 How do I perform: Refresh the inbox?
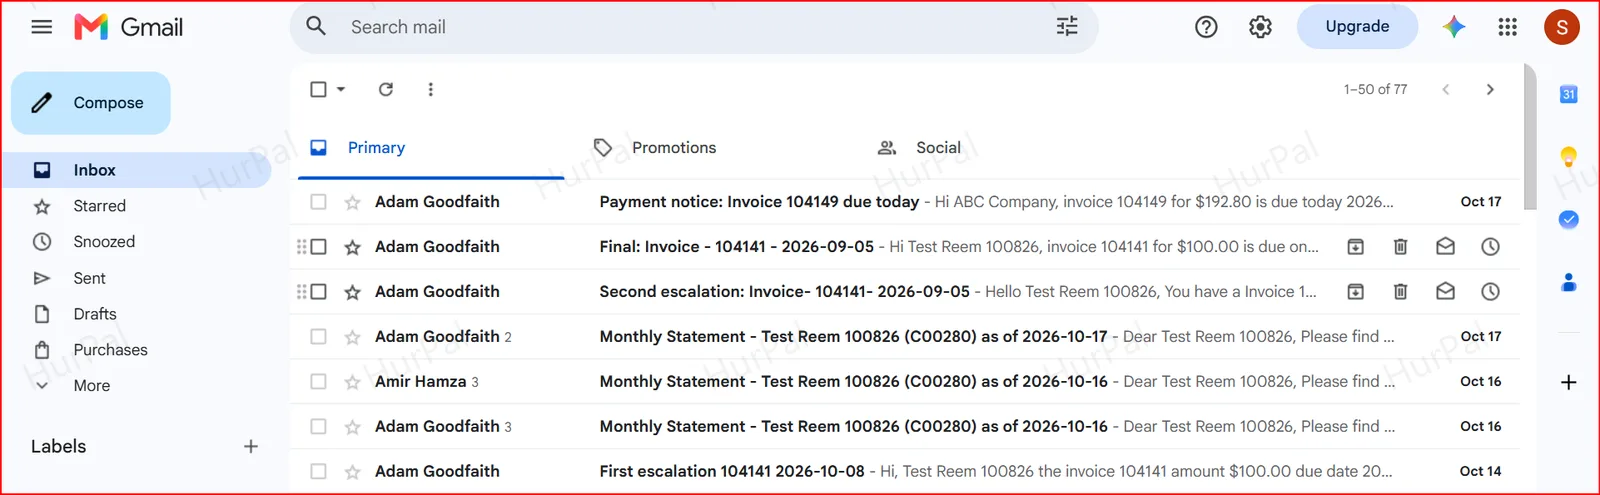(x=386, y=89)
